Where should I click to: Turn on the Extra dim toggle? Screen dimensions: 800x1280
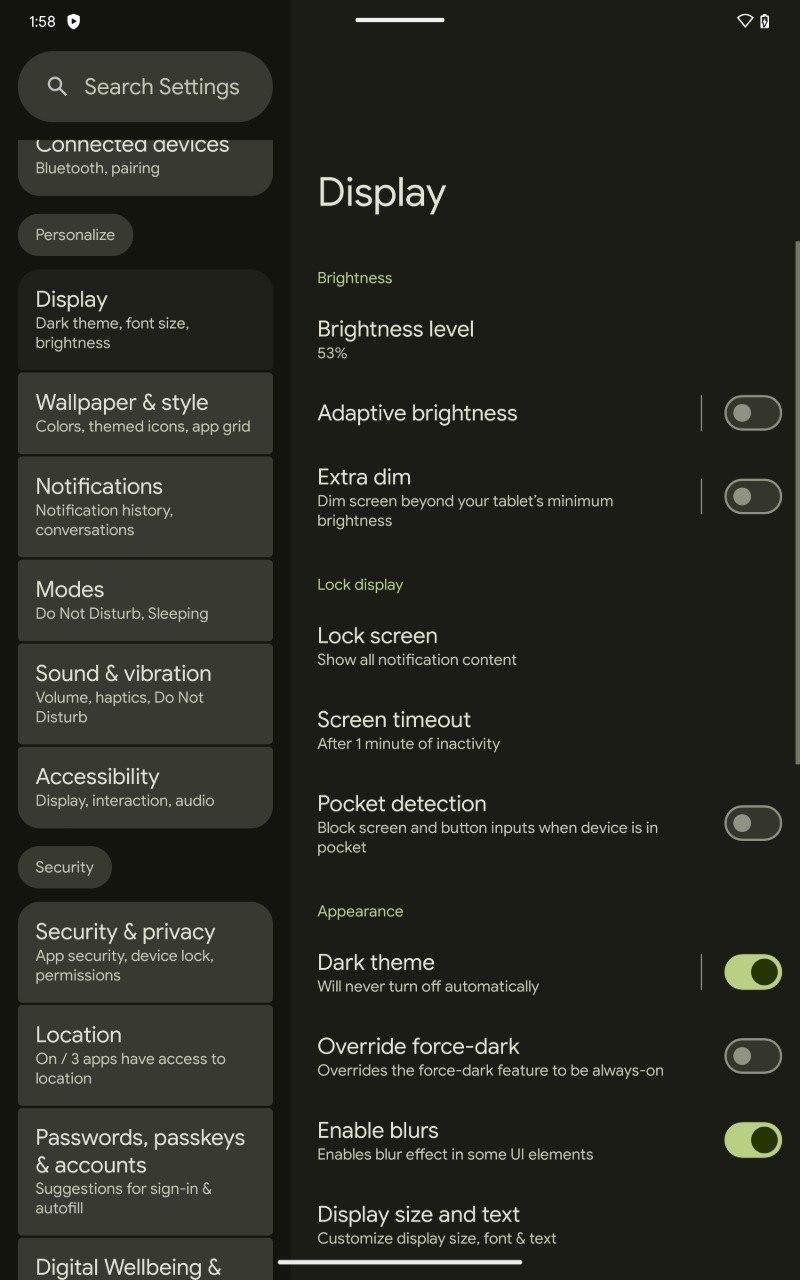click(x=752, y=497)
